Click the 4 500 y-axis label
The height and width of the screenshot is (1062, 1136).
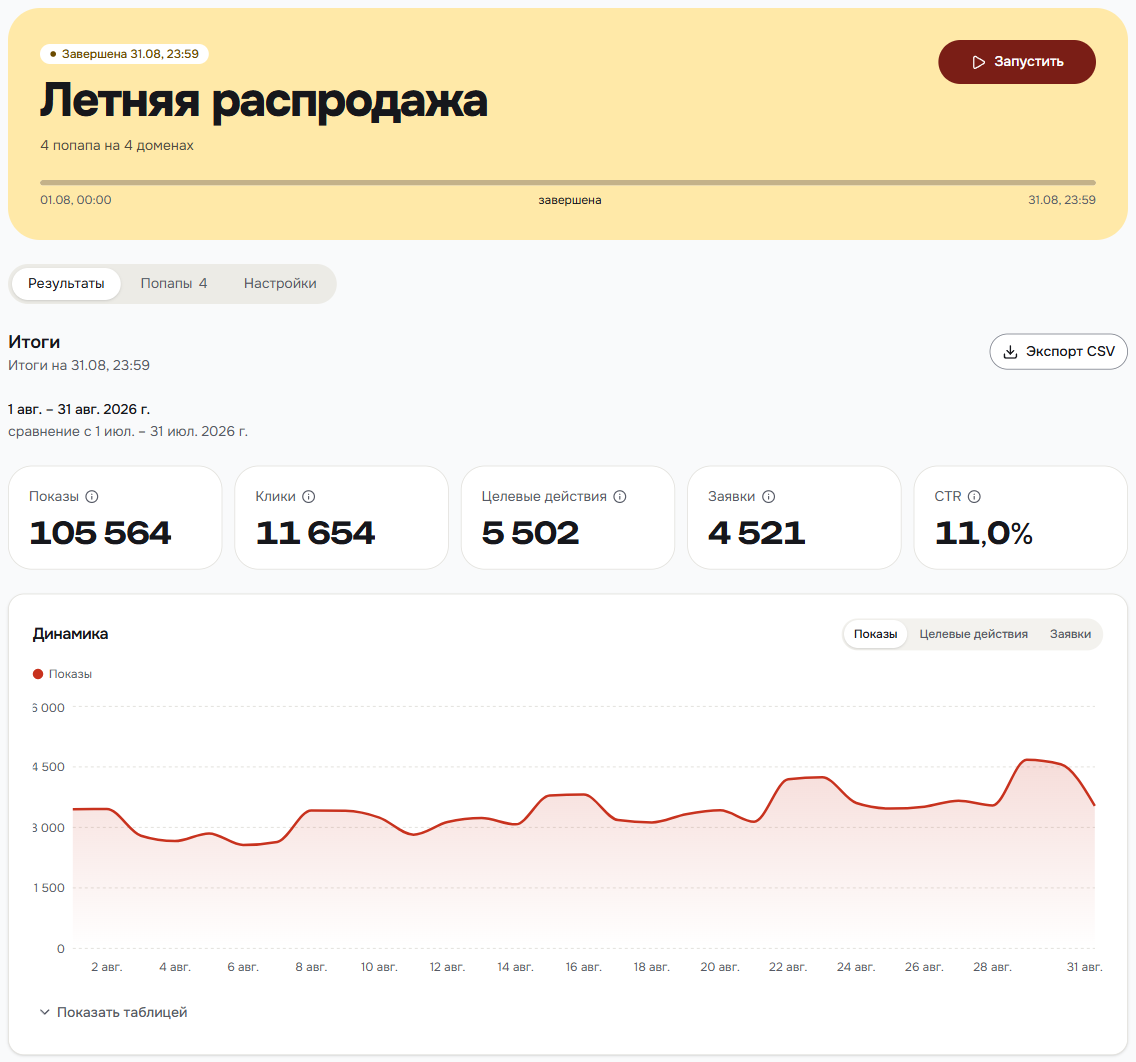pos(49,767)
